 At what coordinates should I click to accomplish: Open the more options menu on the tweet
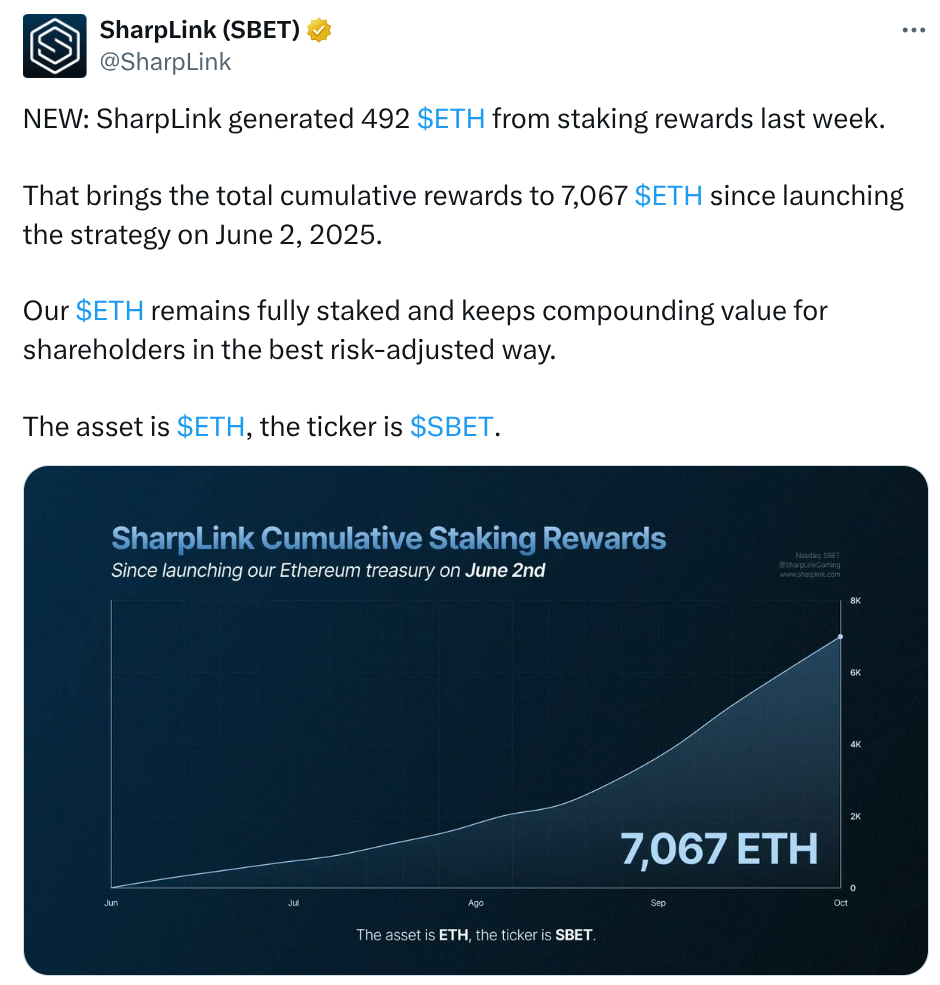click(913, 28)
